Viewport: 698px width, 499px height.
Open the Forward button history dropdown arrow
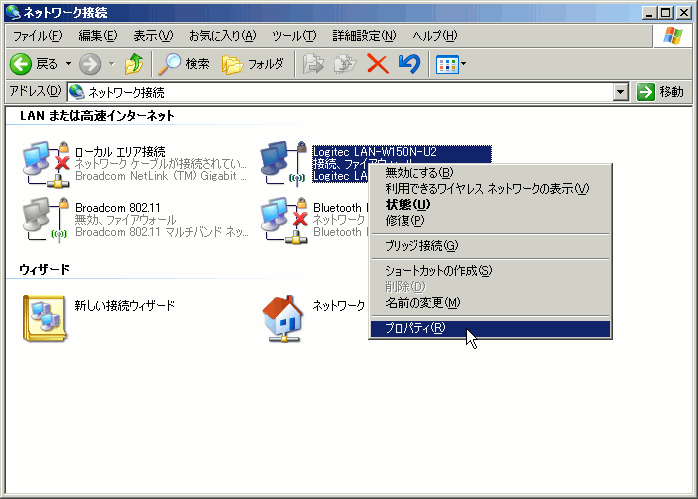click(x=111, y=64)
